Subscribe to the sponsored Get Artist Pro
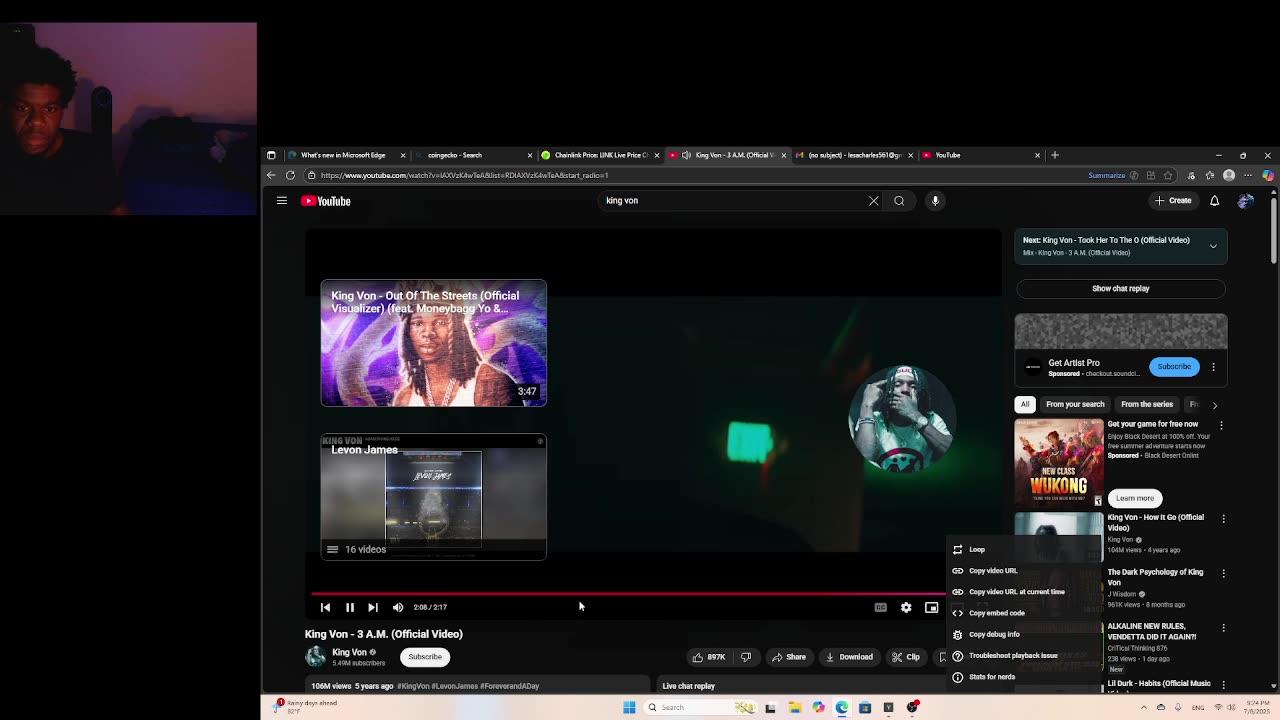 pyautogui.click(x=1174, y=366)
